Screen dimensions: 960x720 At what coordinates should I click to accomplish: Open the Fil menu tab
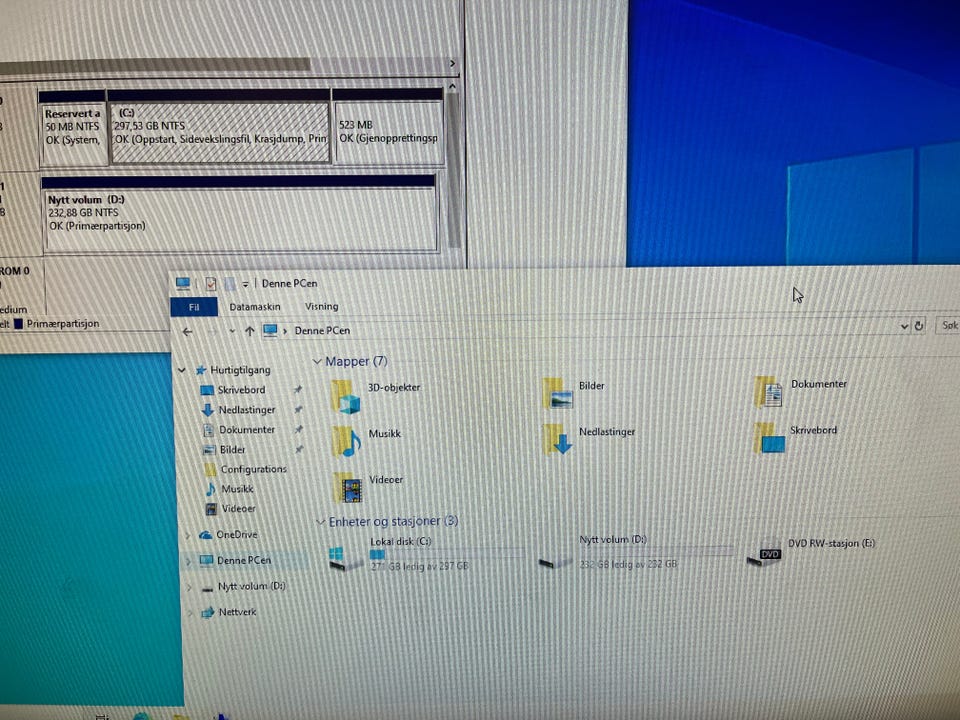tap(193, 307)
